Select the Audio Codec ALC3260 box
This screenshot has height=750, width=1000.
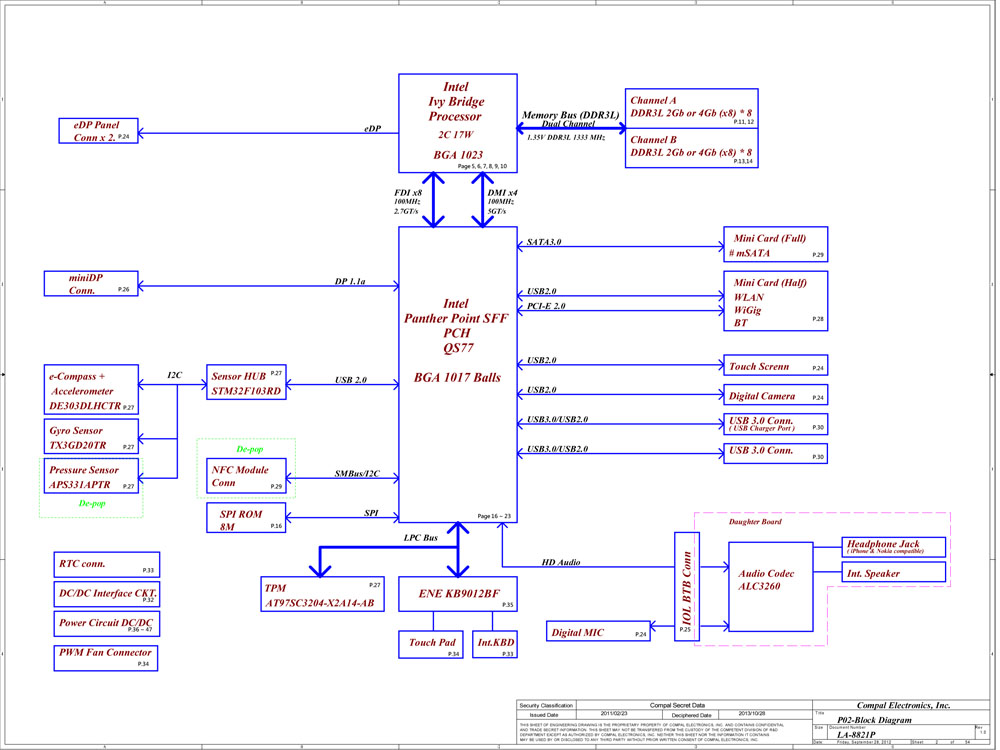point(772,587)
